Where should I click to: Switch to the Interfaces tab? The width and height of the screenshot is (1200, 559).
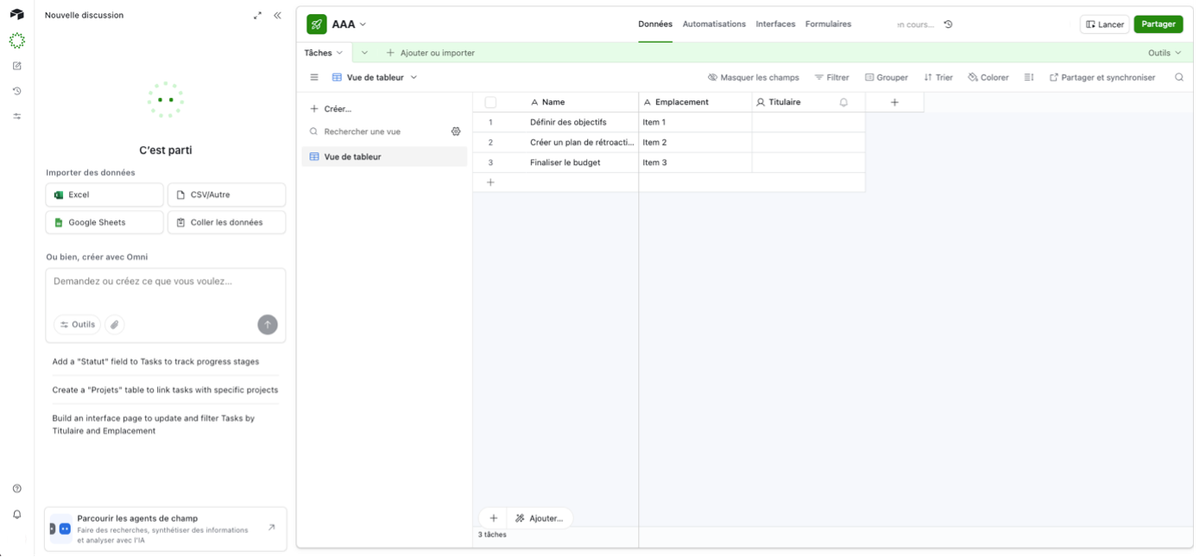point(775,24)
